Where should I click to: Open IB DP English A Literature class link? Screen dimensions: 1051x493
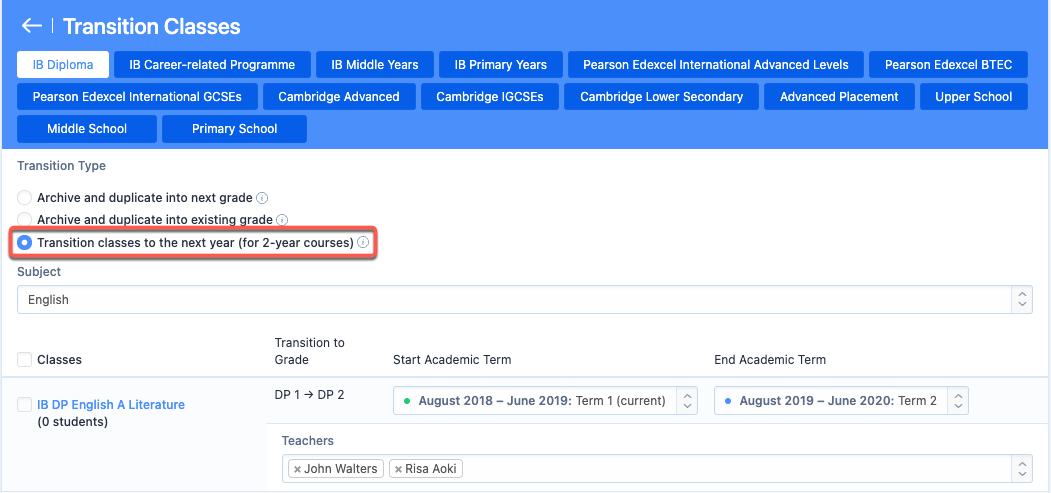pyautogui.click(x=111, y=405)
